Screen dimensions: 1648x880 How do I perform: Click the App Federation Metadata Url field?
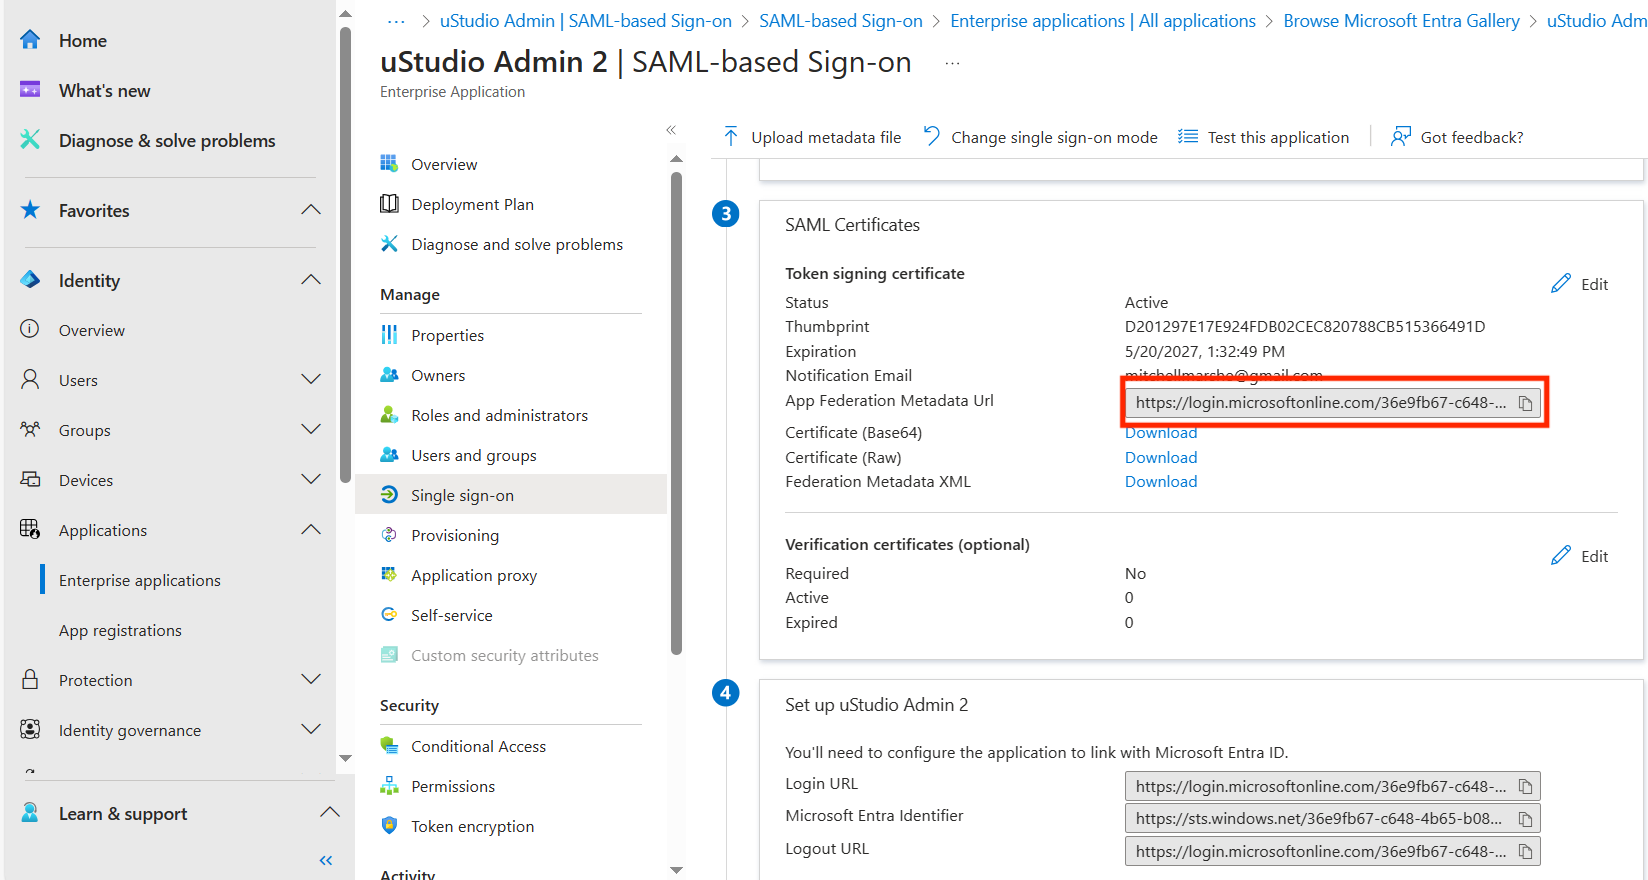pos(1318,403)
